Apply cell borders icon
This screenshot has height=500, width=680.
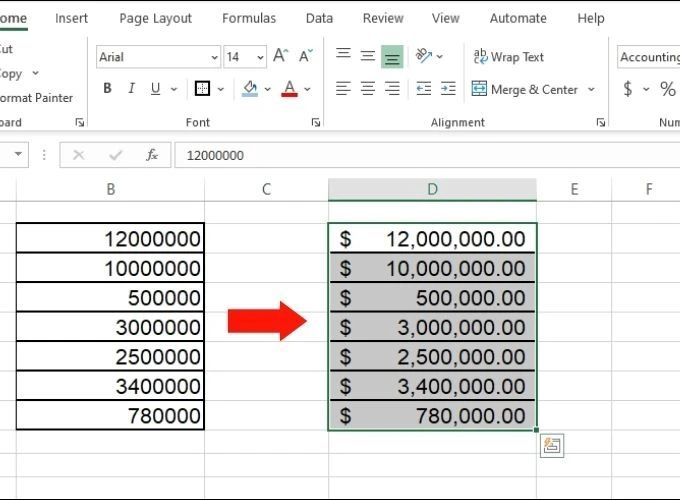pyautogui.click(x=202, y=88)
